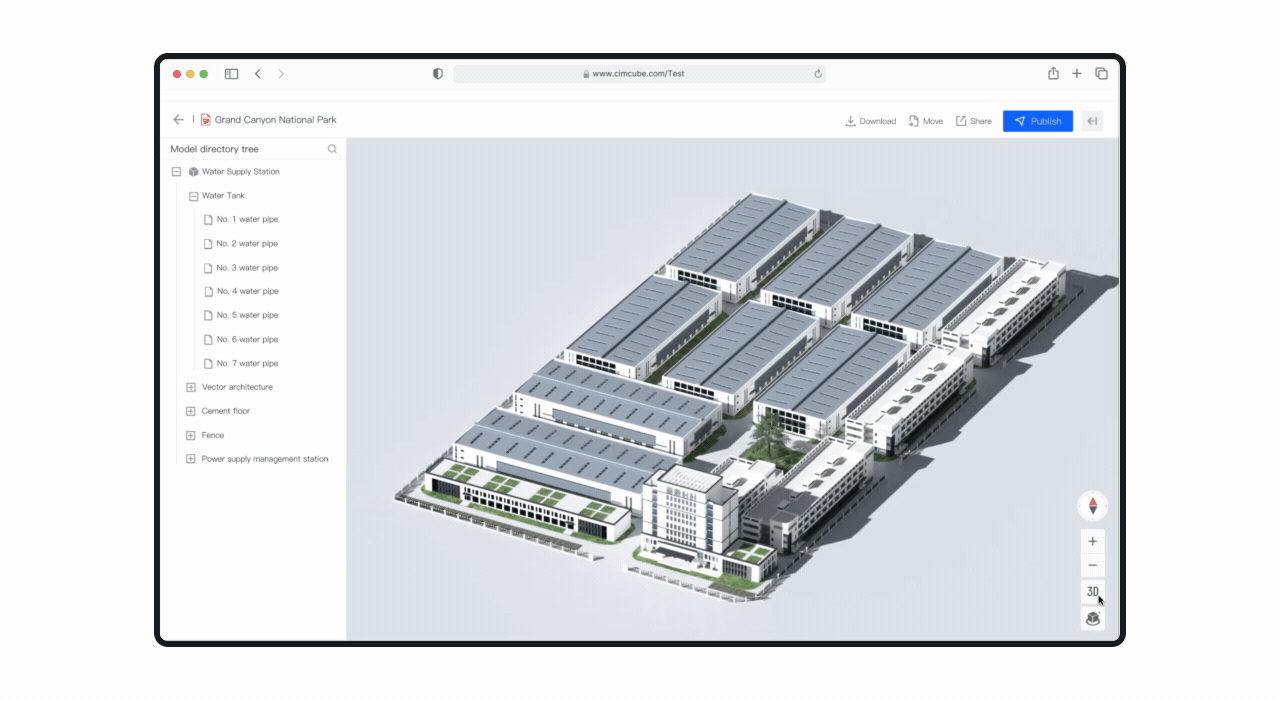Select the No. 5 water pipe label
Viewport: 1280px width, 701px height.
click(247, 315)
